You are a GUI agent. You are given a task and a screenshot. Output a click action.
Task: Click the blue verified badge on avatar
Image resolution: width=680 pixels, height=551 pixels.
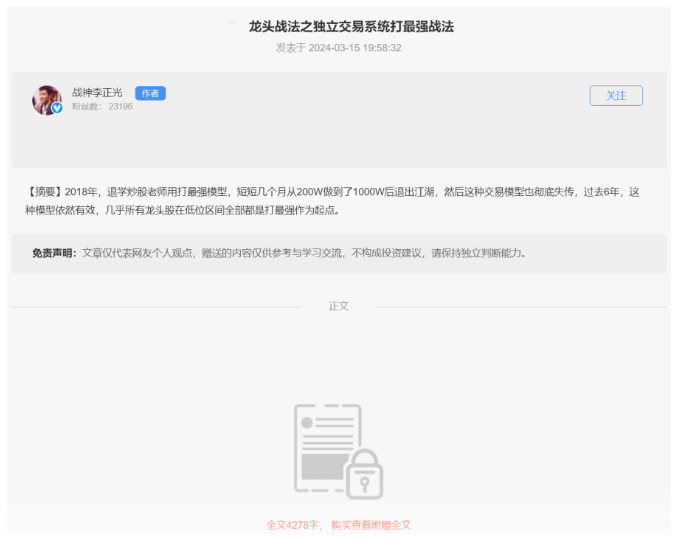click(57, 108)
